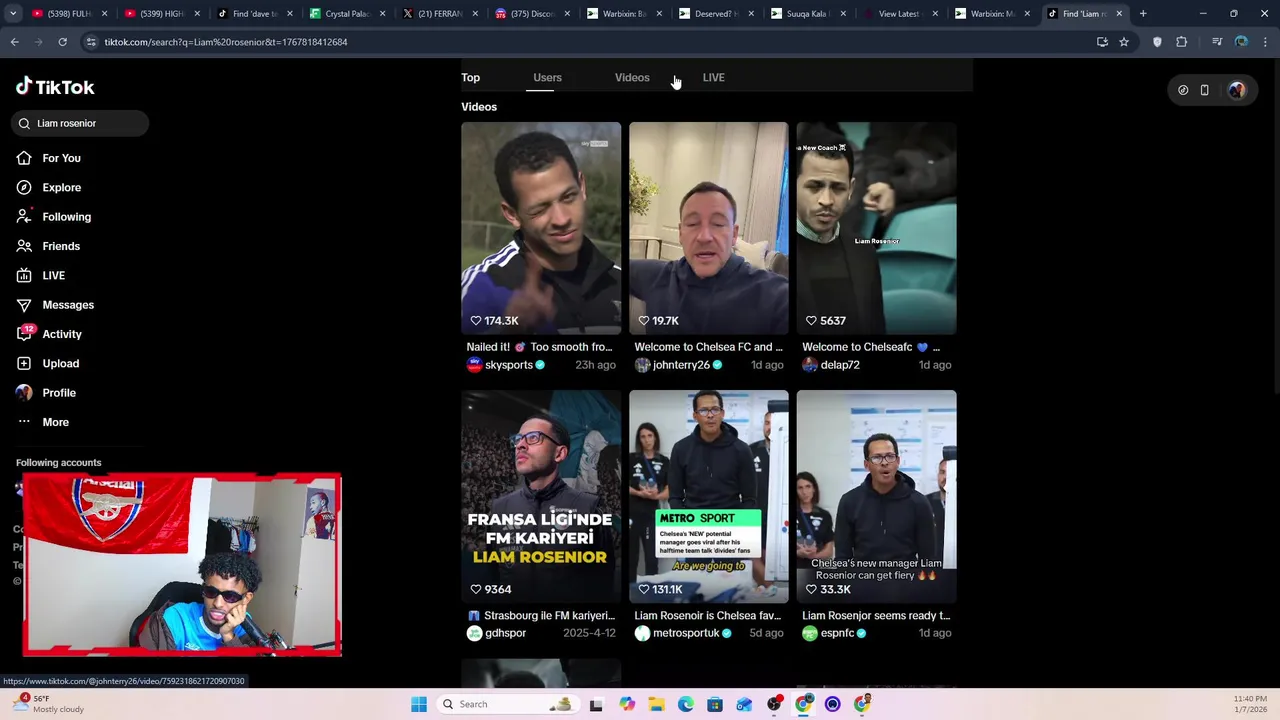Click the Following accounts heading
This screenshot has width=1280, height=720.
tap(58, 462)
